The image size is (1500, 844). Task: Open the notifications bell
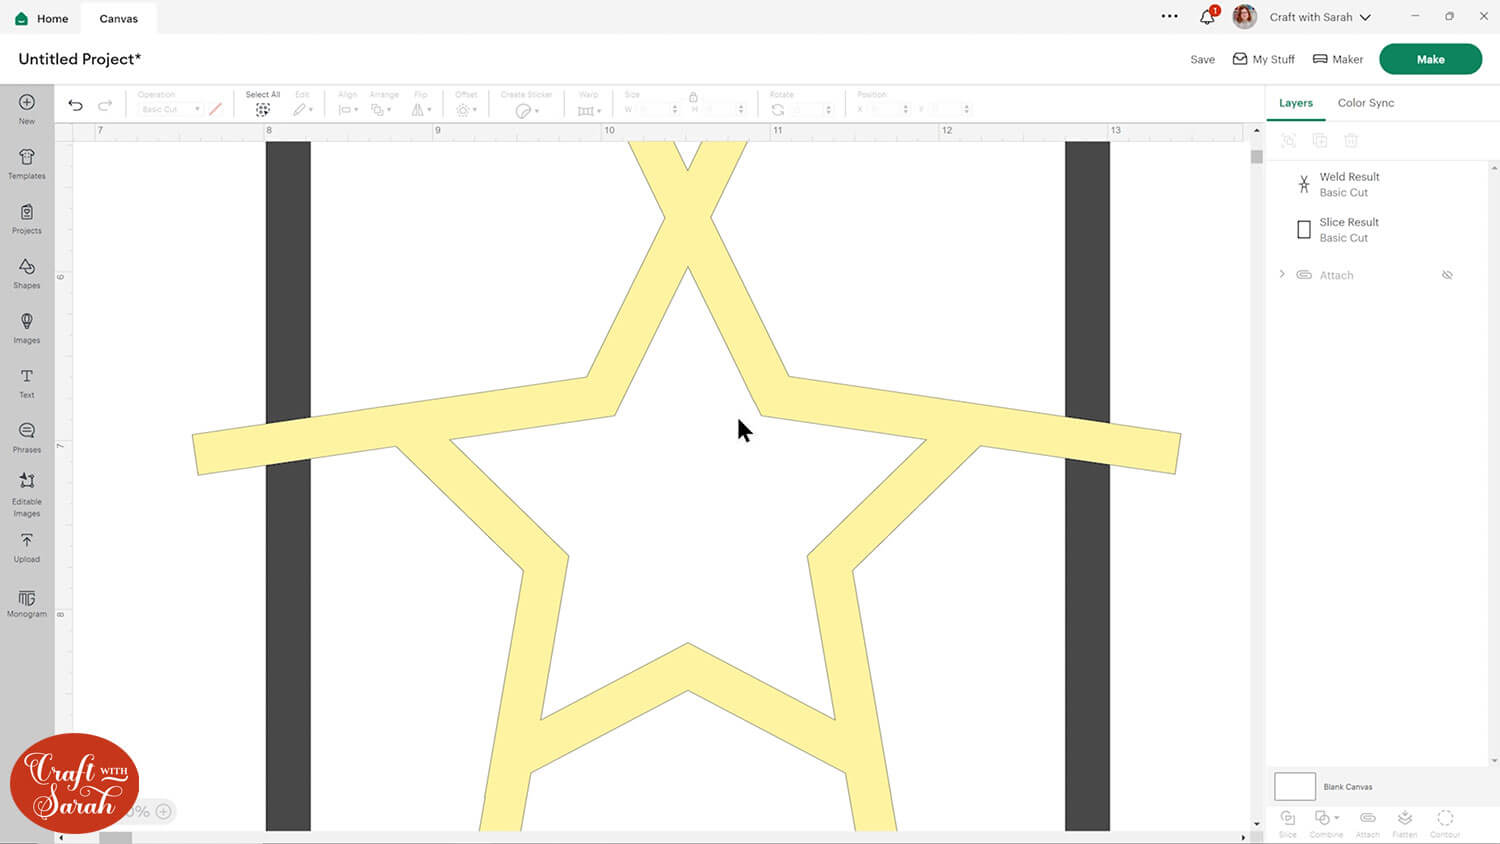click(x=1207, y=17)
